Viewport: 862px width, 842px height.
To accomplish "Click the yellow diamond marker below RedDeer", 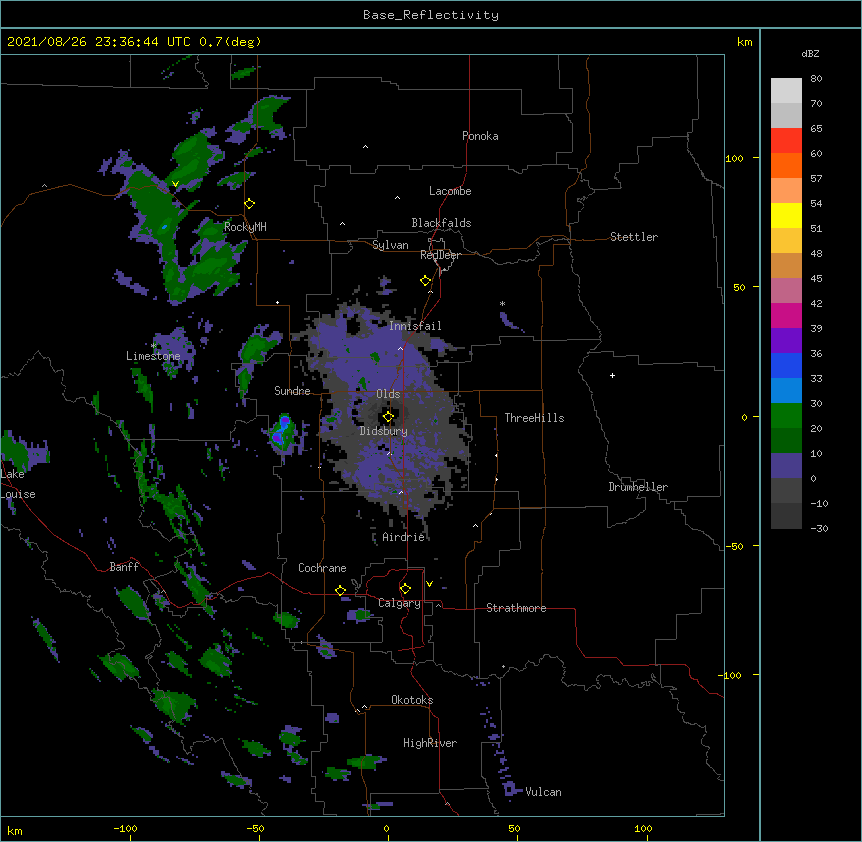I will (425, 281).
